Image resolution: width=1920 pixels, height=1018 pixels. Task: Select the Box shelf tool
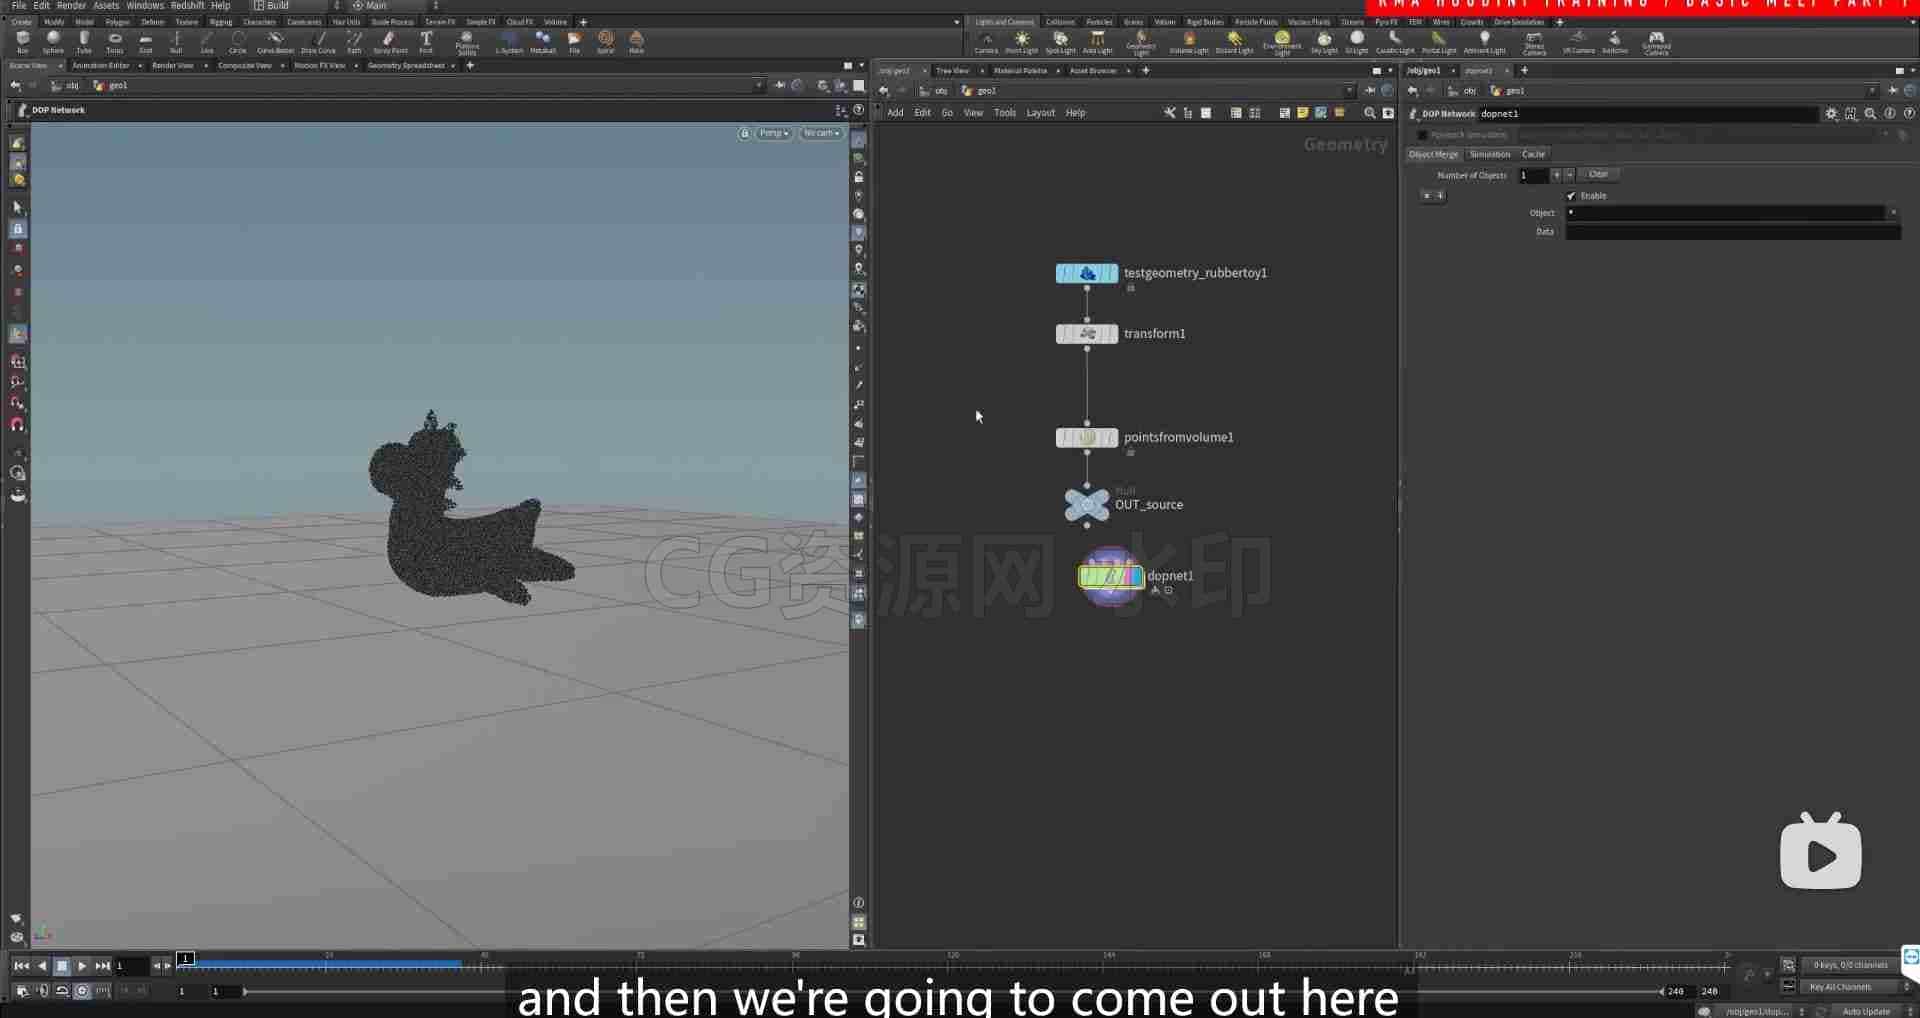[22, 41]
